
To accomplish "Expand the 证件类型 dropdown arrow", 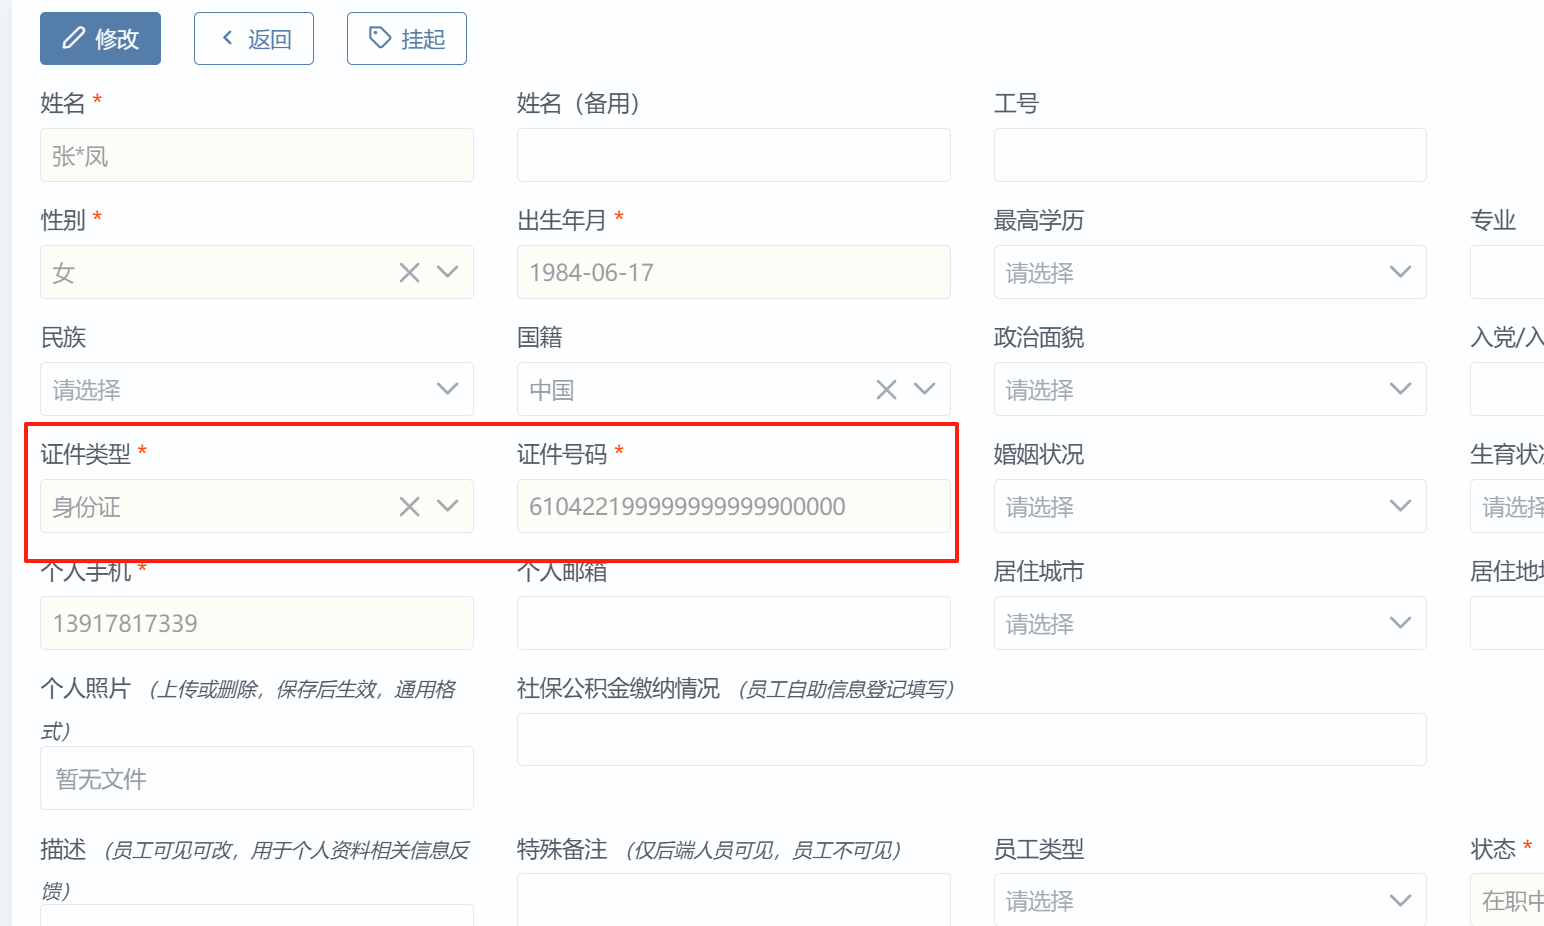I will point(447,507).
